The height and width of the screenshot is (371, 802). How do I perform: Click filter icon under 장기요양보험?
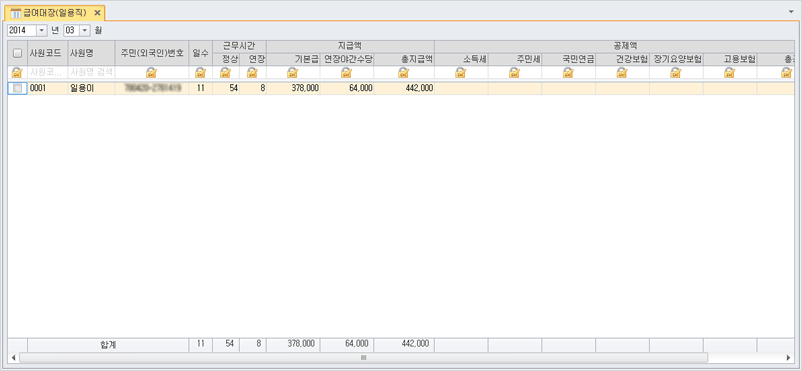point(676,72)
